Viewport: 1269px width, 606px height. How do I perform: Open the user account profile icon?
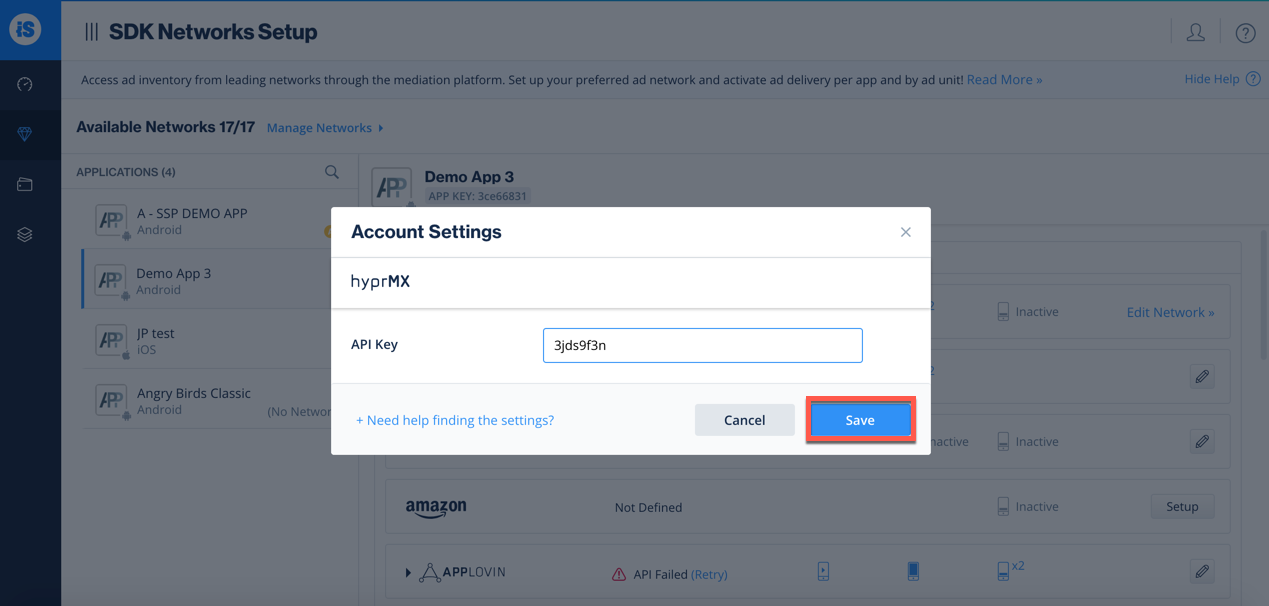pyautogui.click(x=1195, y=33)
